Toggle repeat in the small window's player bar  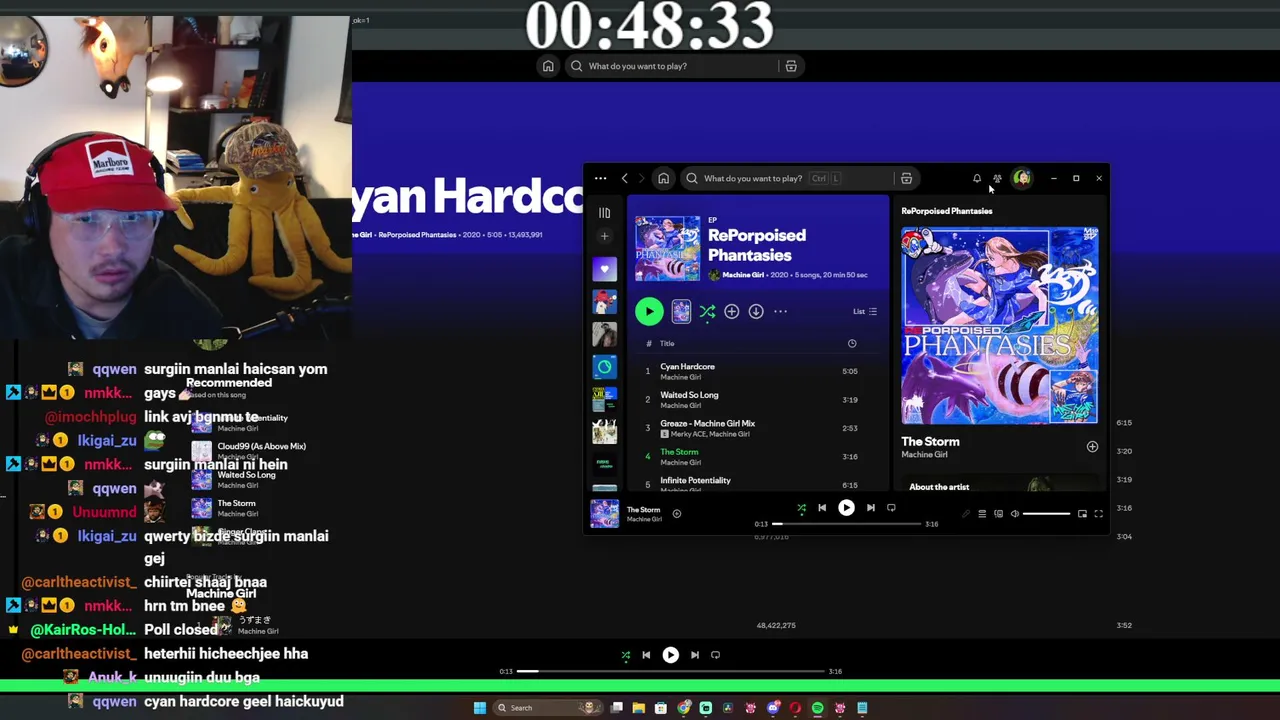pos(891,508)
